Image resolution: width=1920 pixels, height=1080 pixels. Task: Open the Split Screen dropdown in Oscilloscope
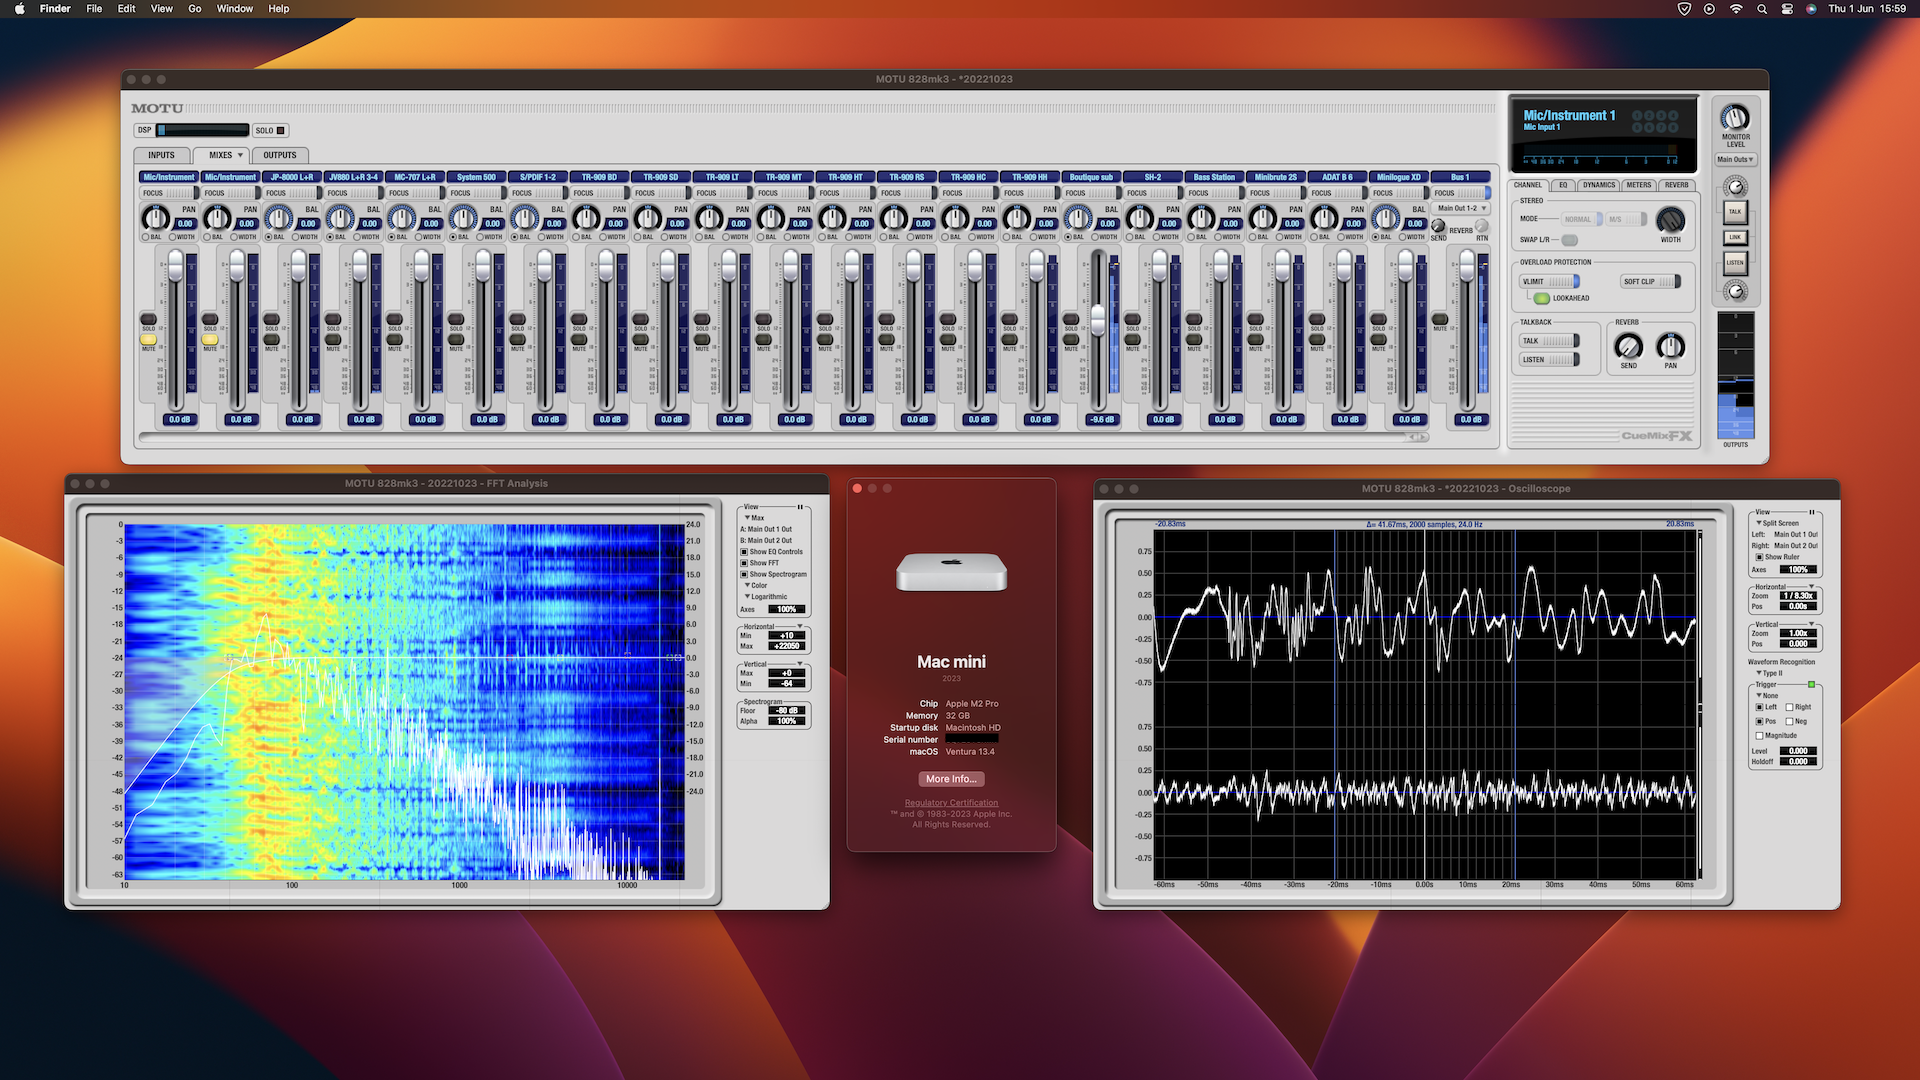click(1777, 523)
